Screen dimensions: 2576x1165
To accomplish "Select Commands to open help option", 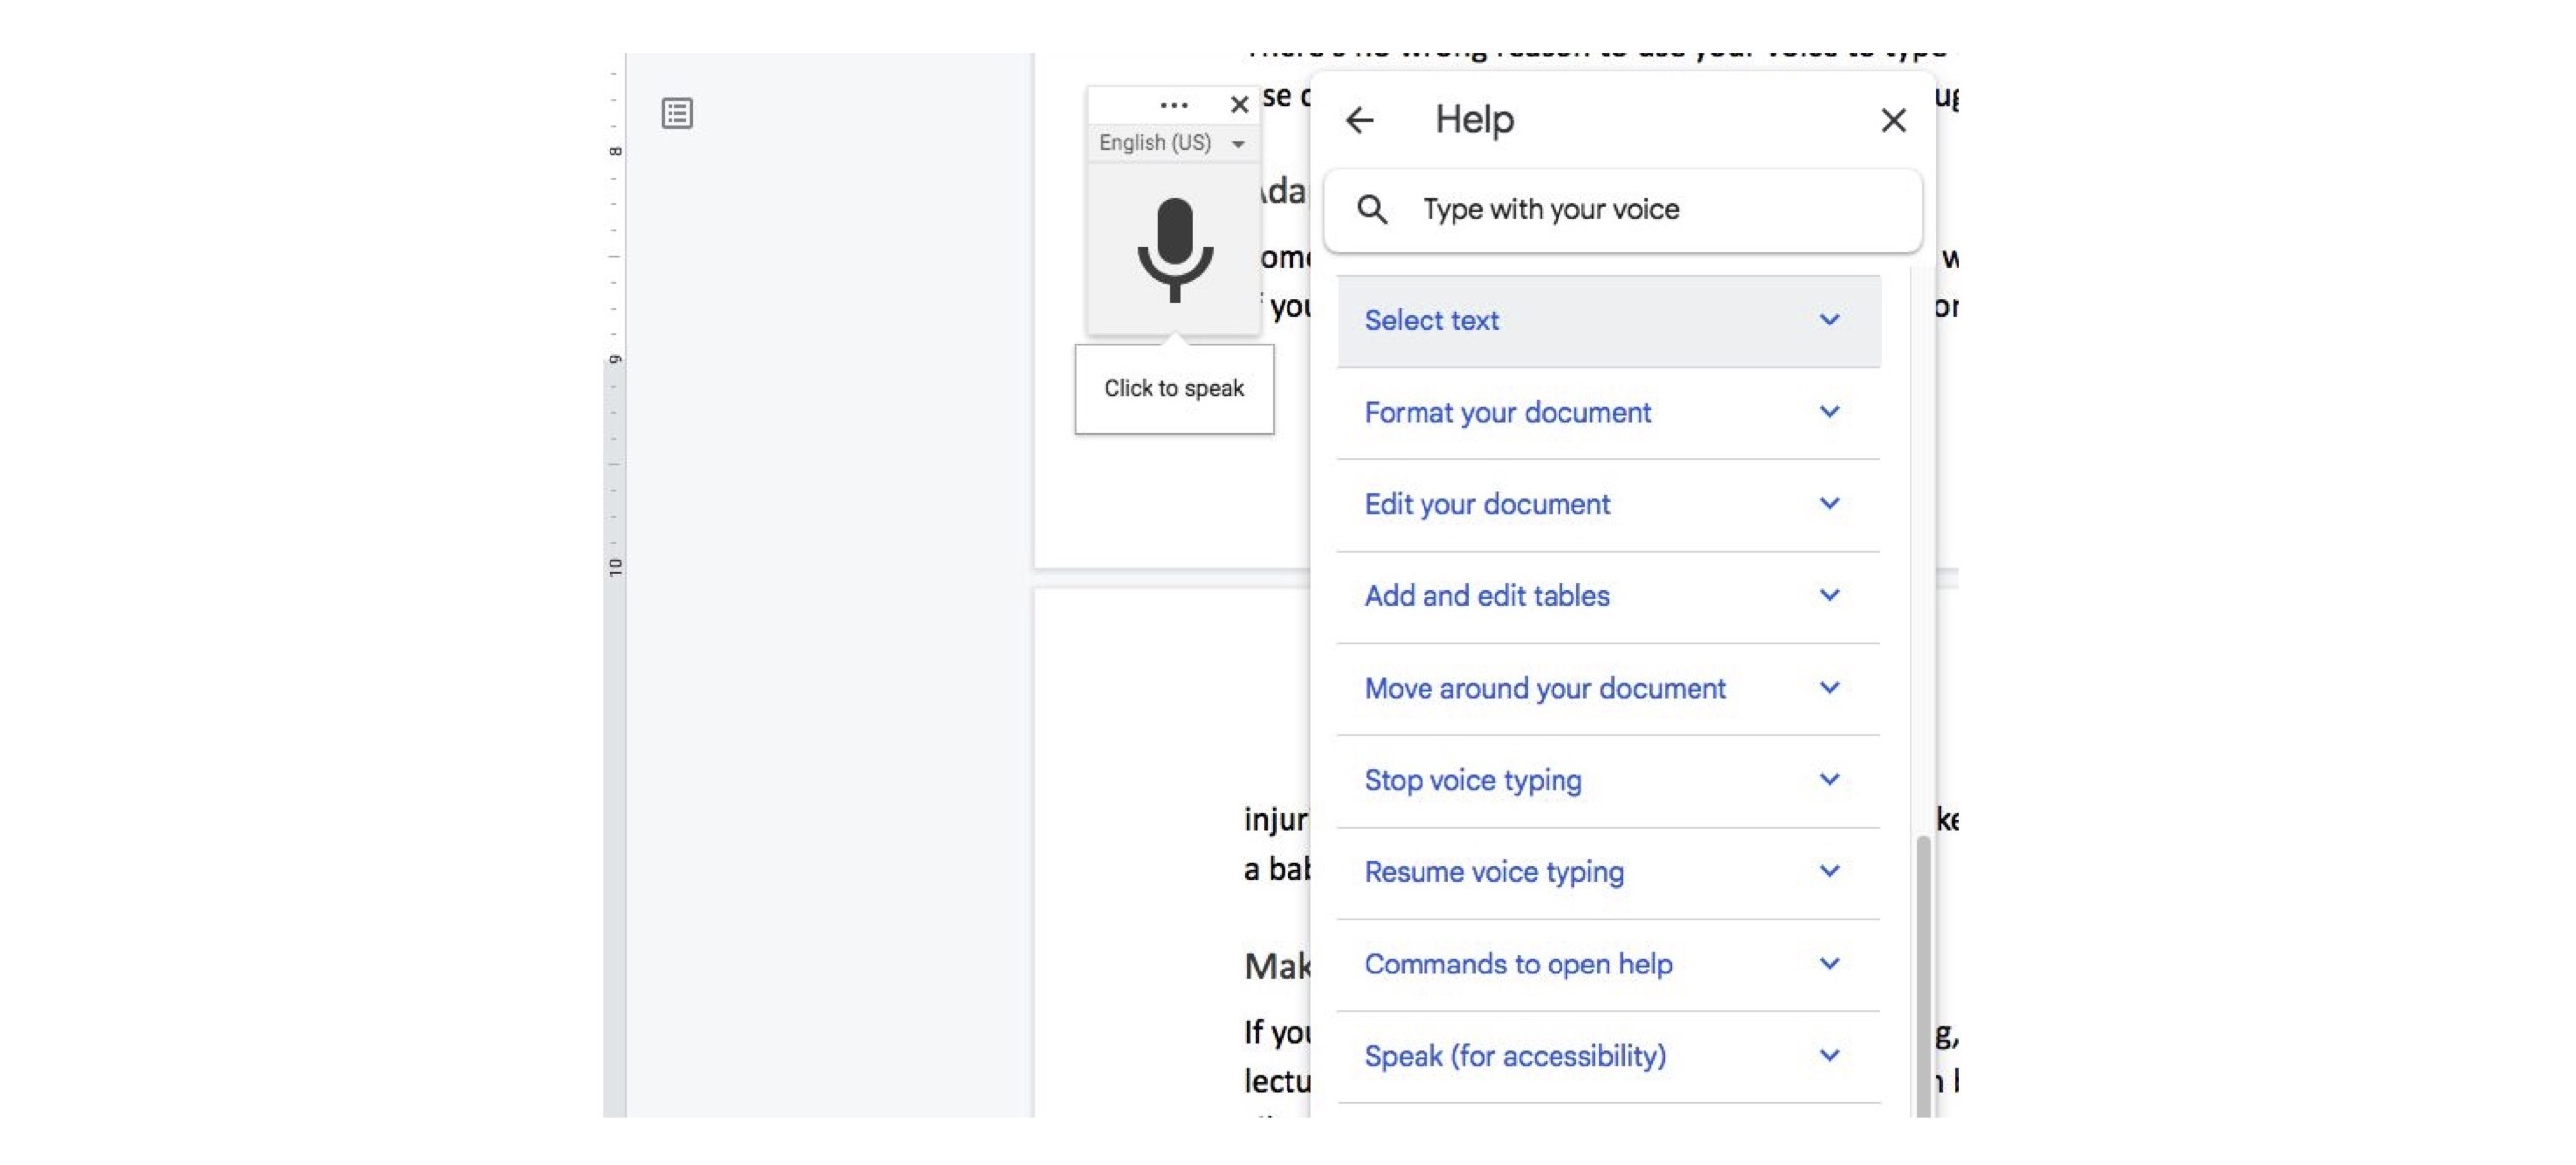I will coord(1608,963).
